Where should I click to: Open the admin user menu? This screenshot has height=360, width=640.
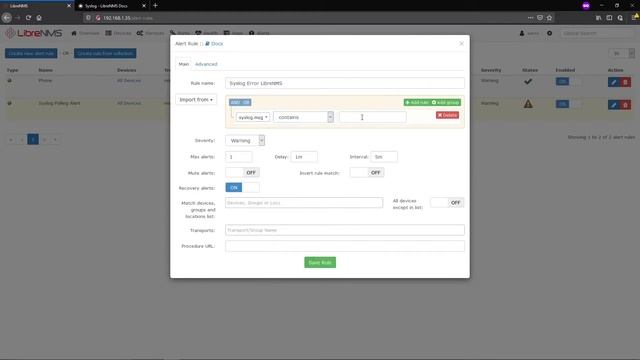[x=529, y=33]
